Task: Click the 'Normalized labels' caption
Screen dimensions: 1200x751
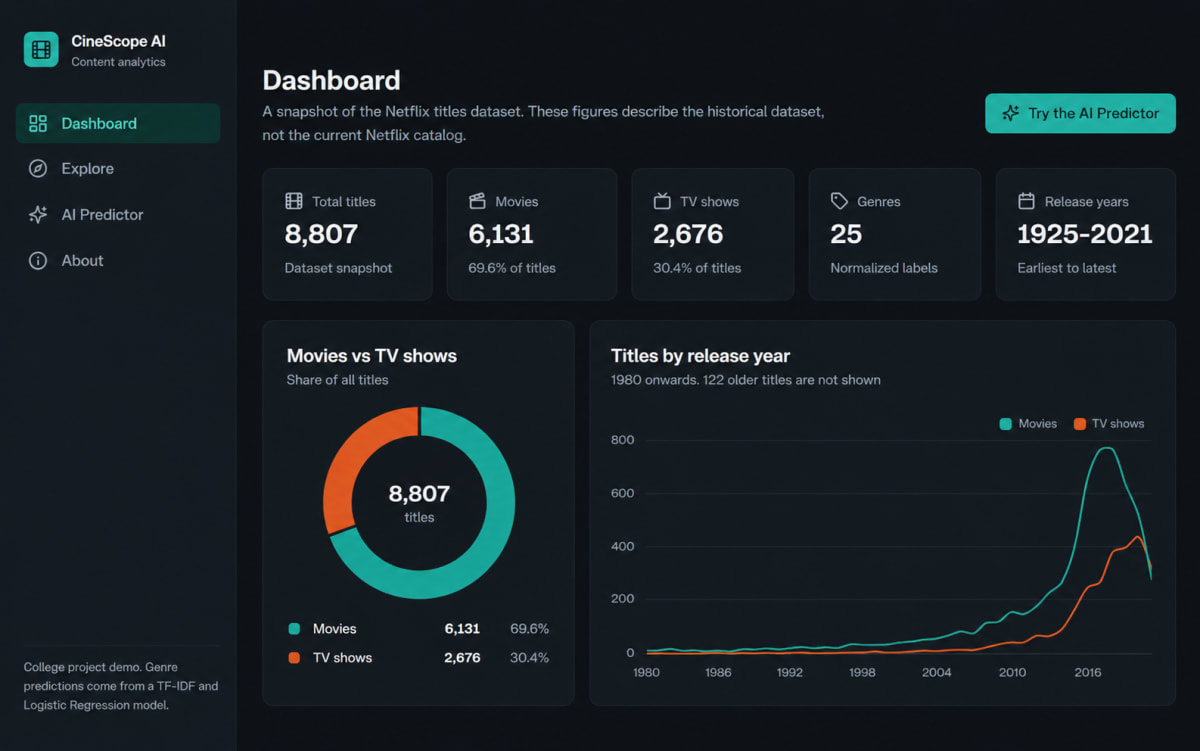Action: (884, 268)
